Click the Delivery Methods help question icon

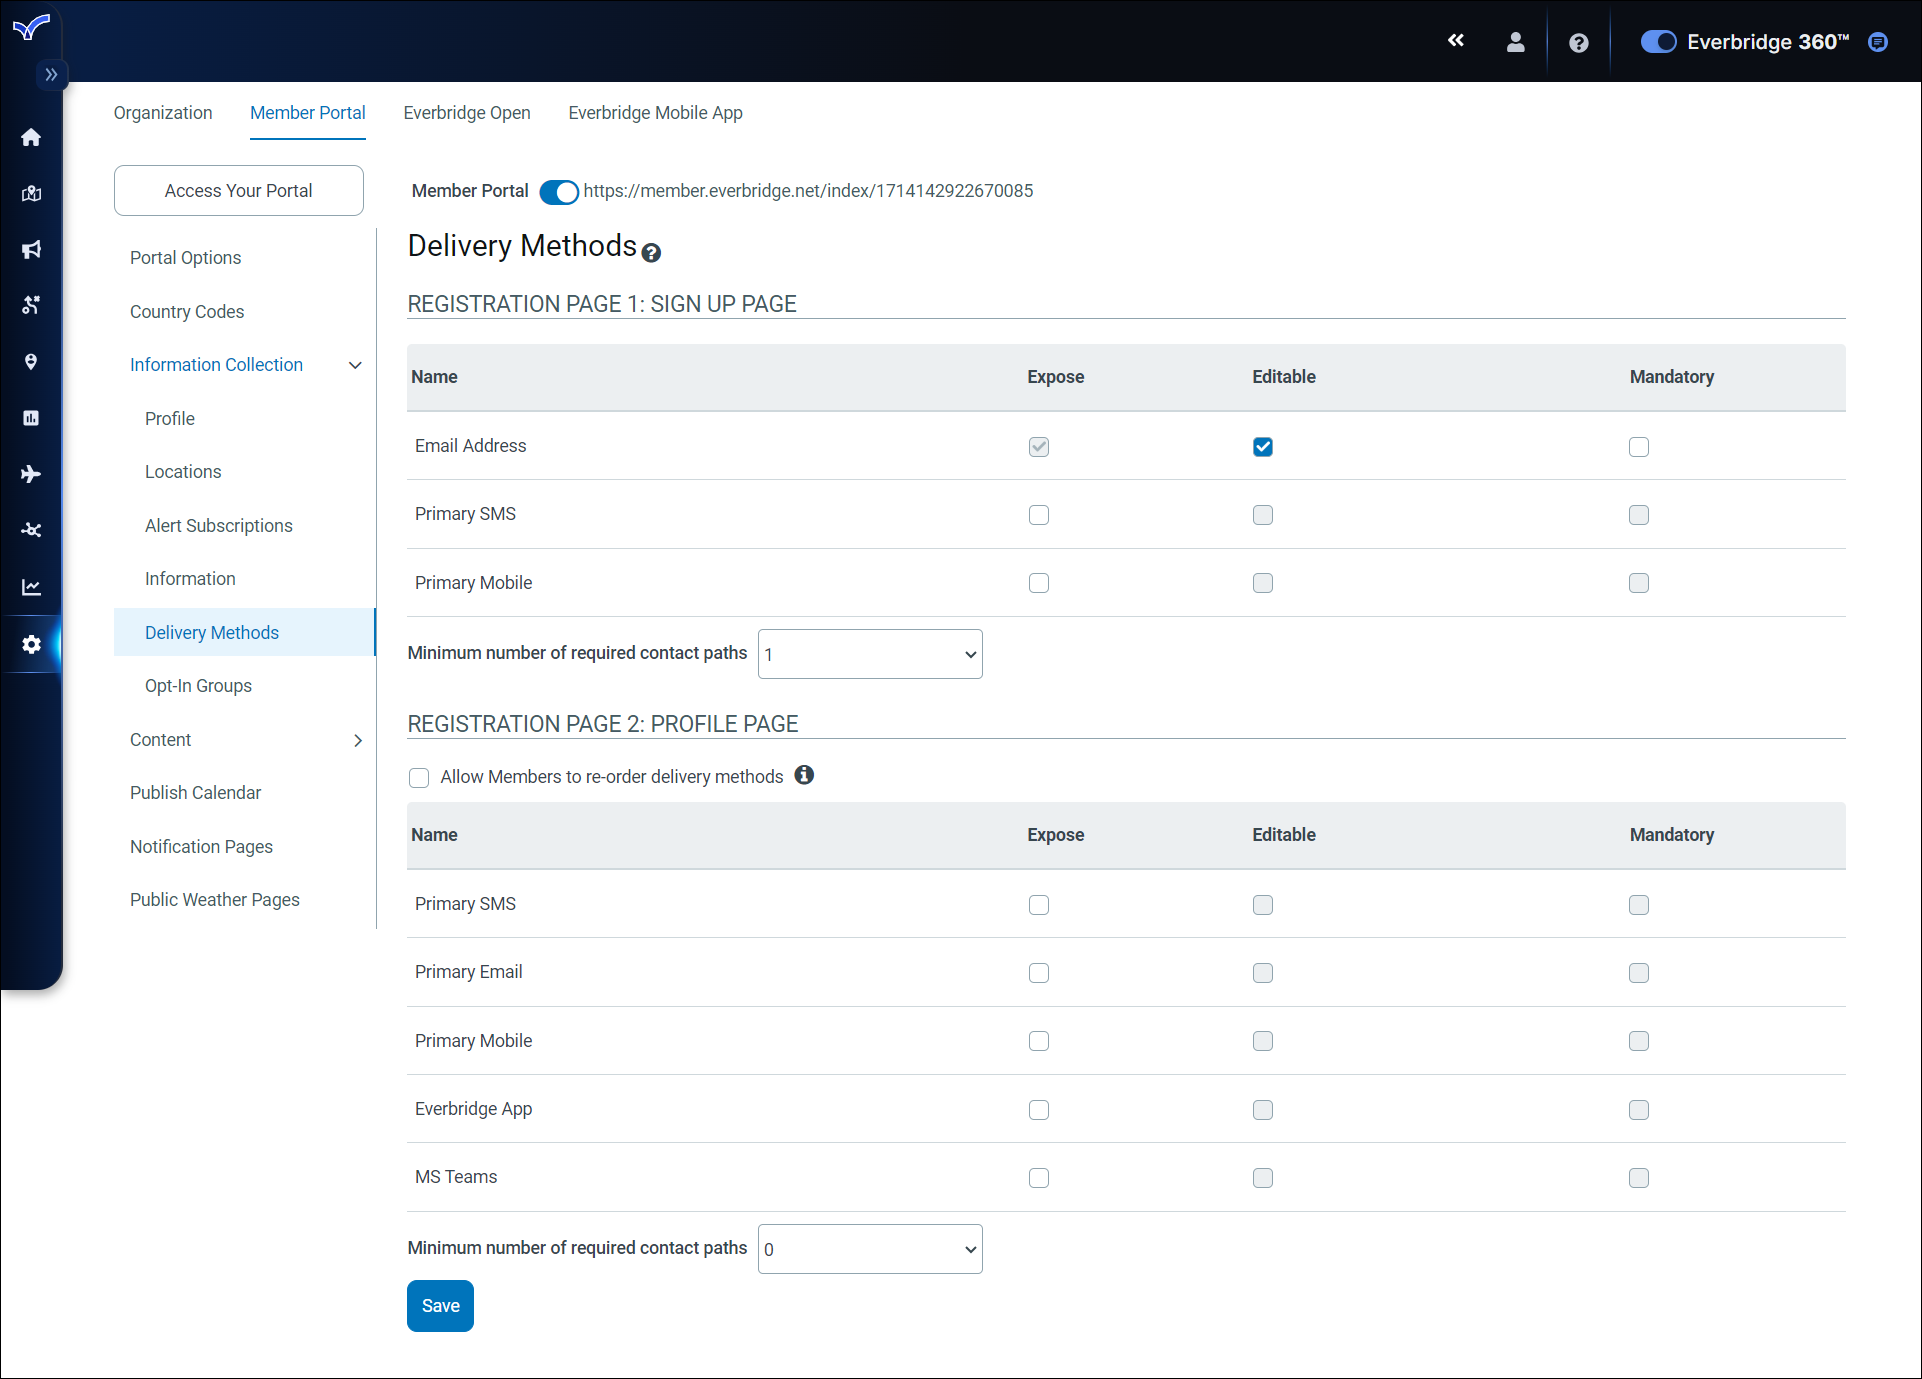pyautogui.click(x=651, y=253)
